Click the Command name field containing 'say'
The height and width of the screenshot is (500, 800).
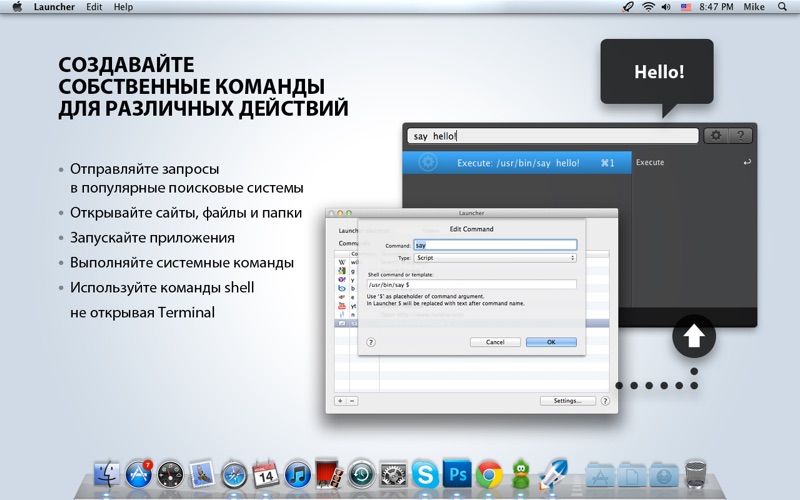495,245
